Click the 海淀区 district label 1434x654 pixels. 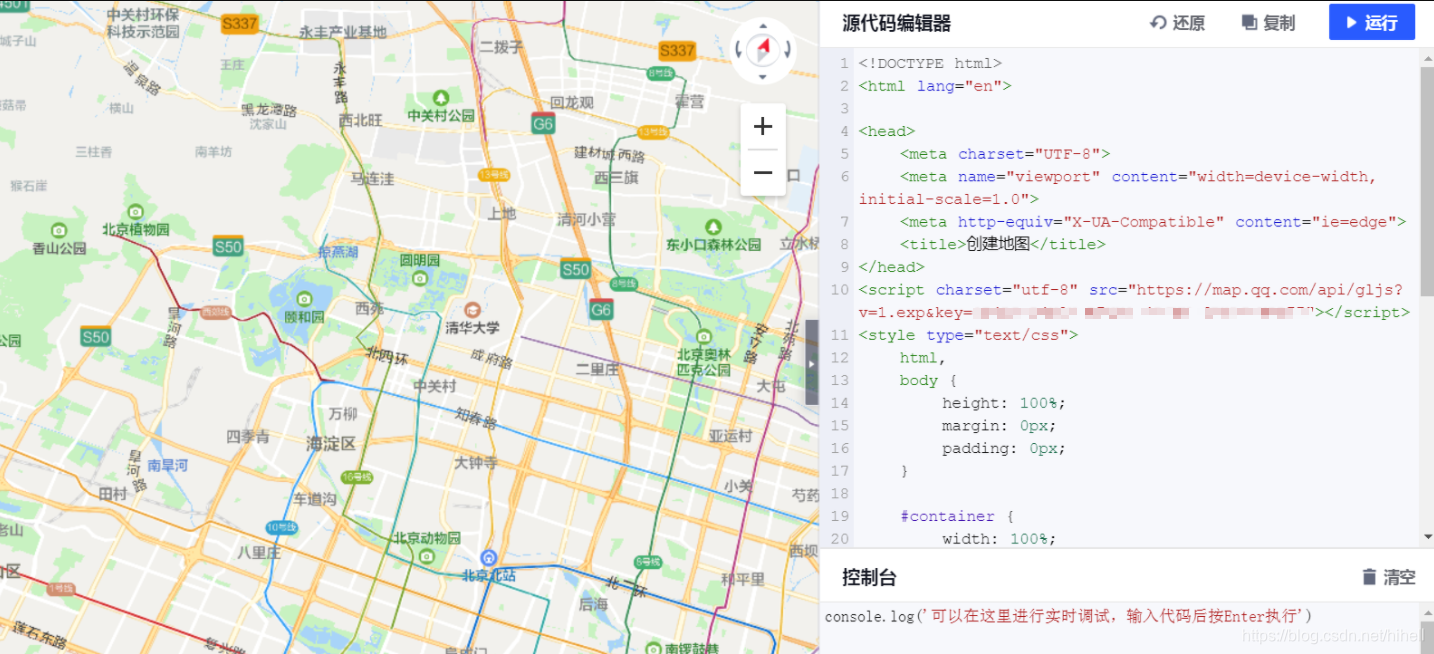tap(331, 443)
